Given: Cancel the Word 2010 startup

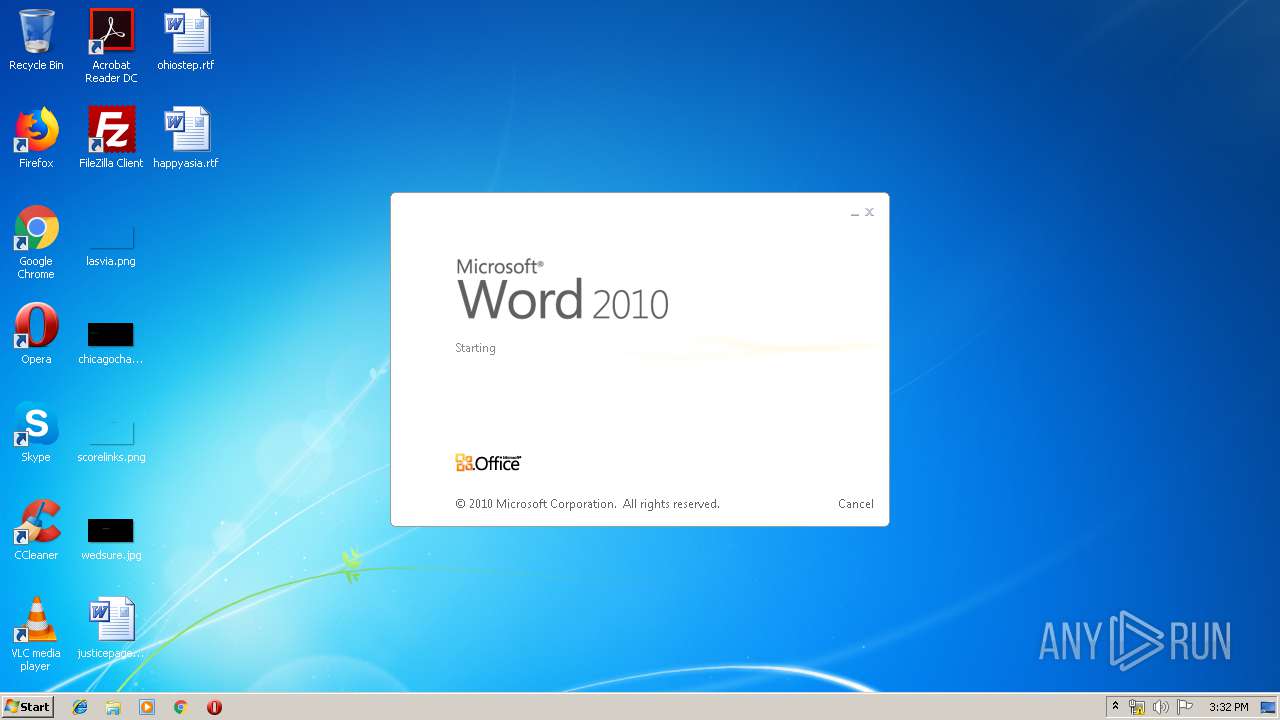Looking at the screenshot, I should [856, 504].
